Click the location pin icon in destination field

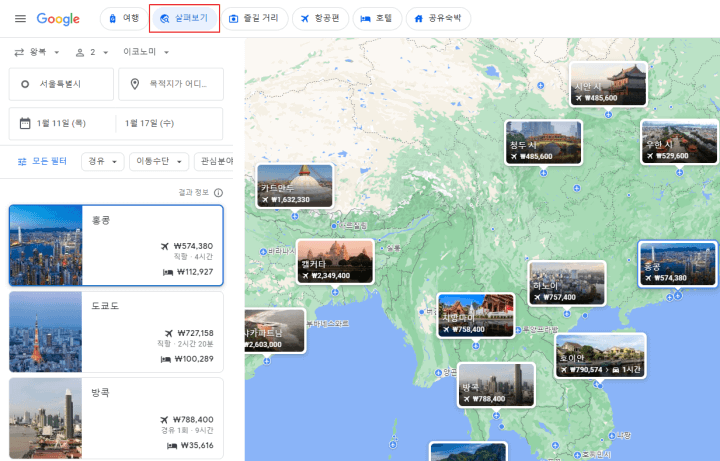(135, 84)
